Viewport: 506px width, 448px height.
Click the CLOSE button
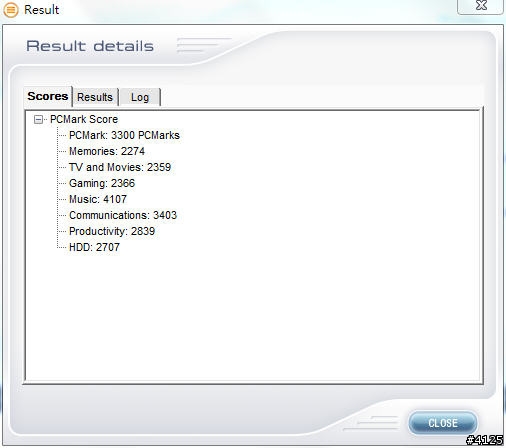[x=443, y=423]
